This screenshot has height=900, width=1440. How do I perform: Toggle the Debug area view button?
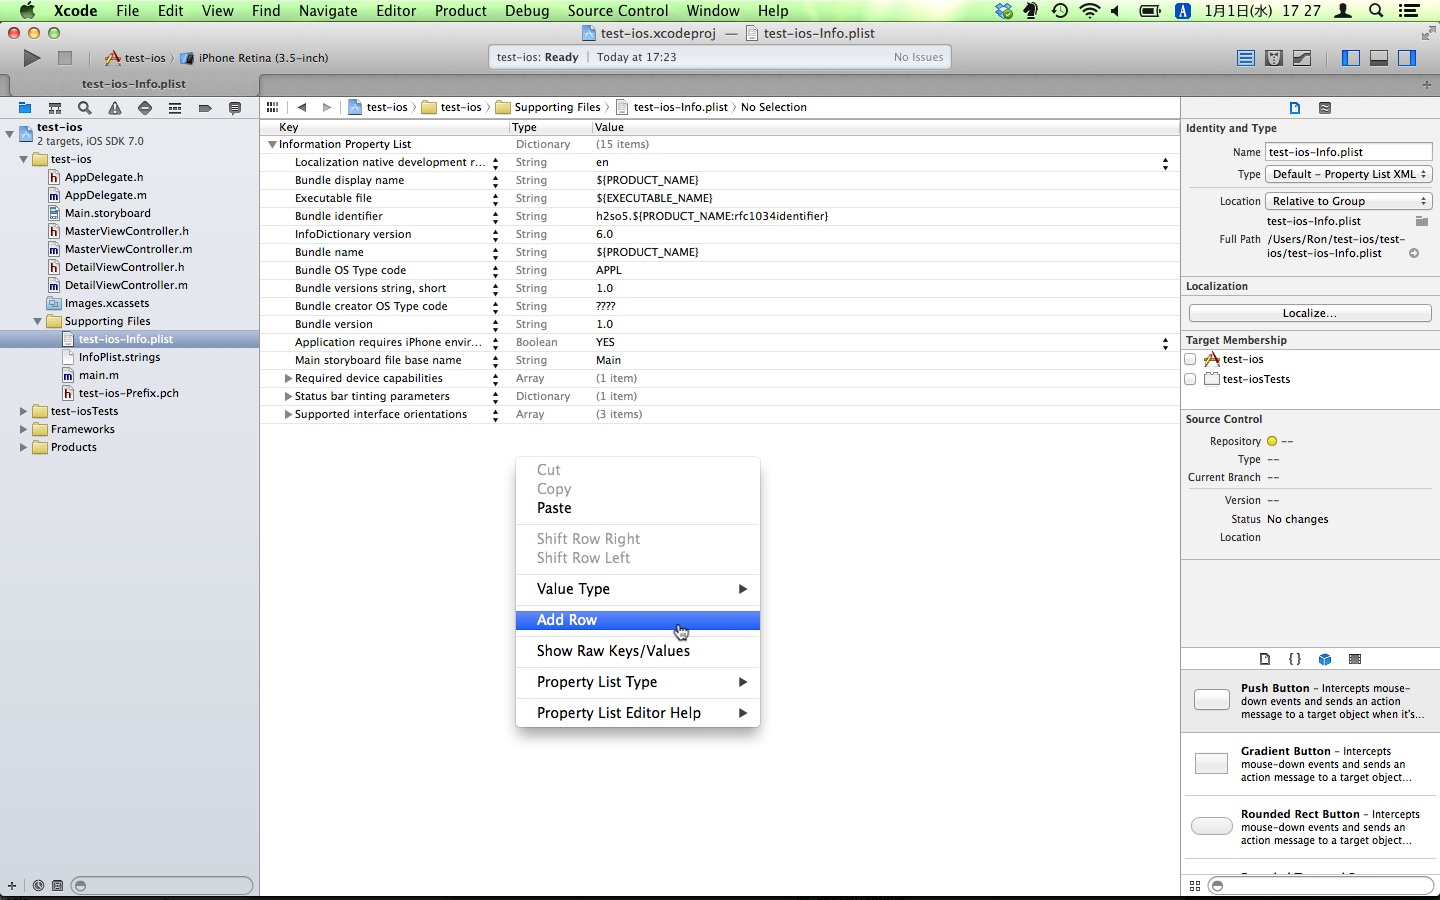click(x=1379, y=58)
